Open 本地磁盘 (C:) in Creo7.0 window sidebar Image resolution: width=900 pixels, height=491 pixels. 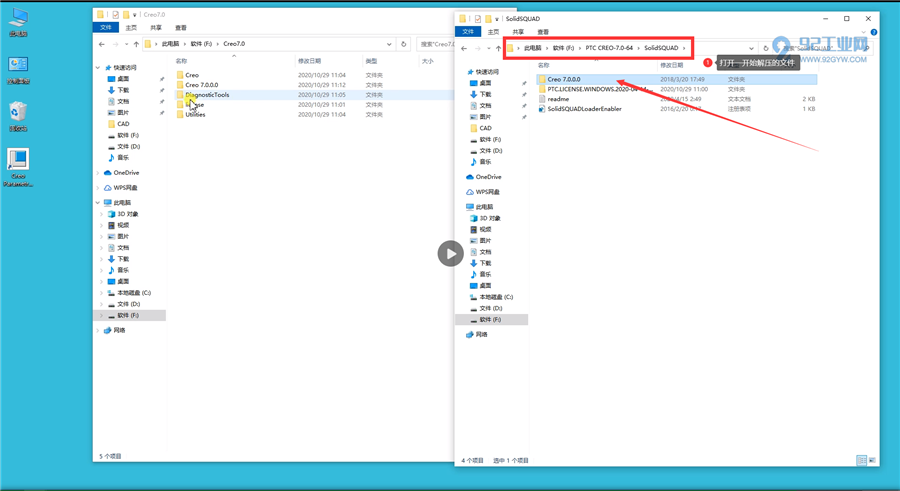point(134,293)
